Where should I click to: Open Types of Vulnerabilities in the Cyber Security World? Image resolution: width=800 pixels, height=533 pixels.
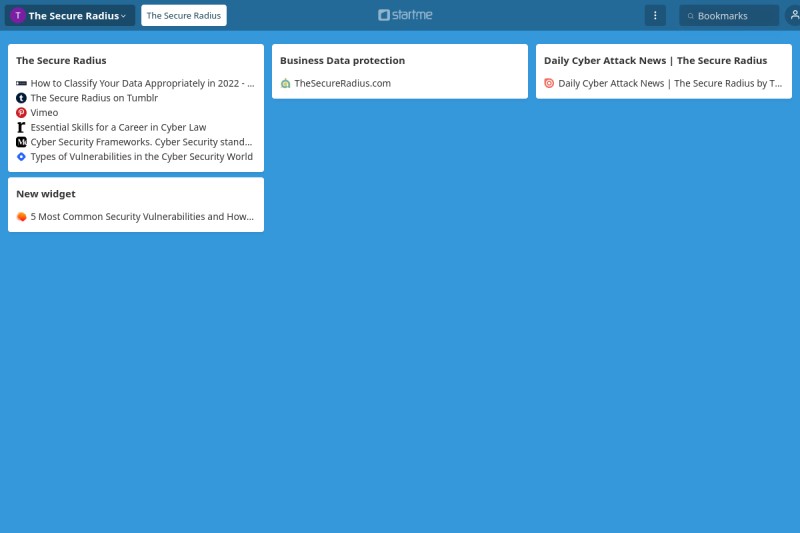[x=141, y=157]
